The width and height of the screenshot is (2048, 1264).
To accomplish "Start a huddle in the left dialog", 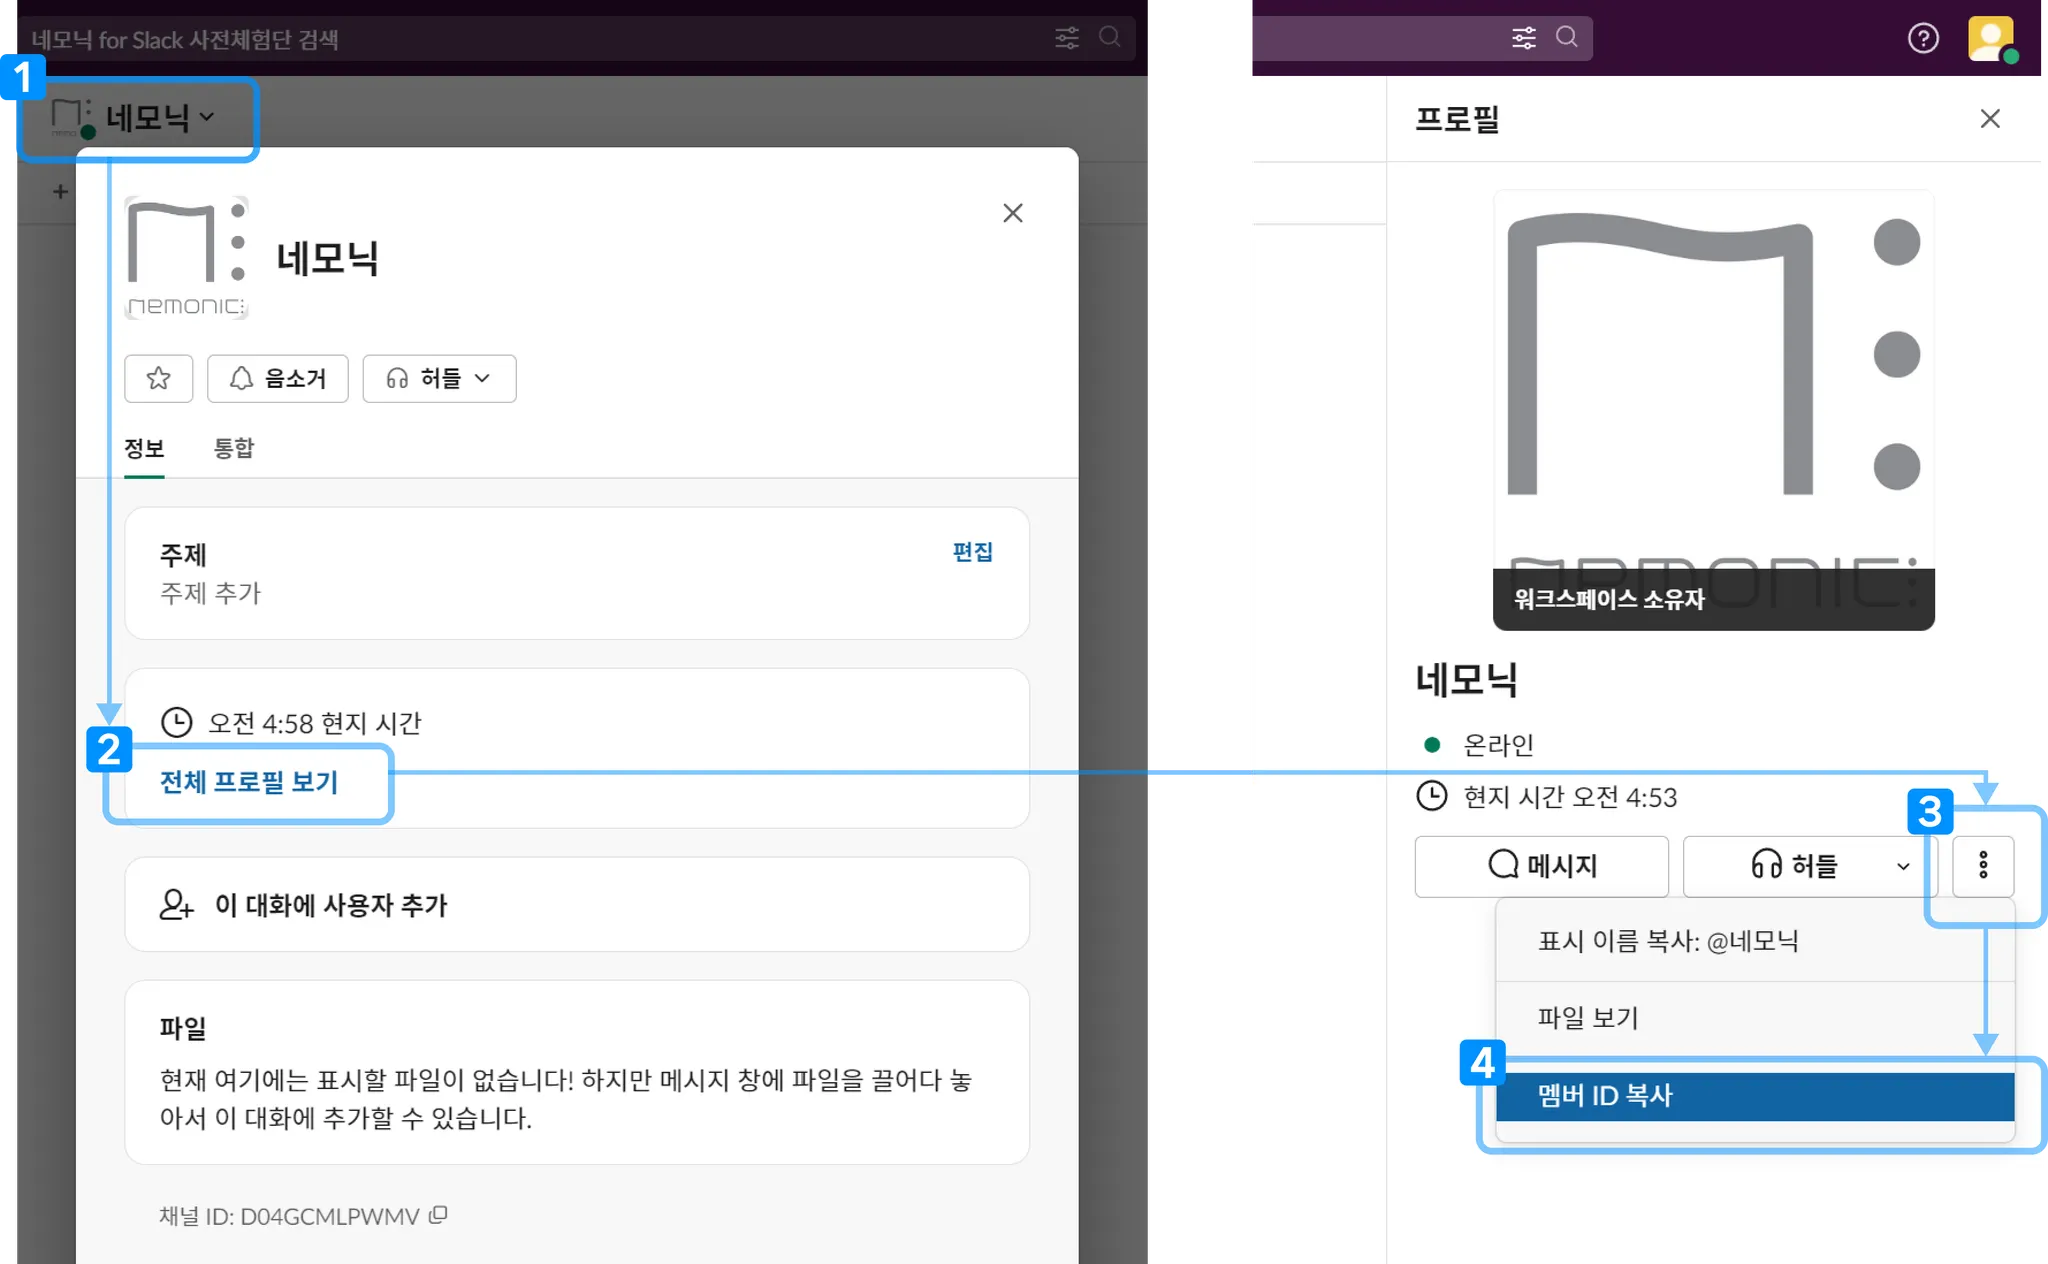I will click(424, 379).
